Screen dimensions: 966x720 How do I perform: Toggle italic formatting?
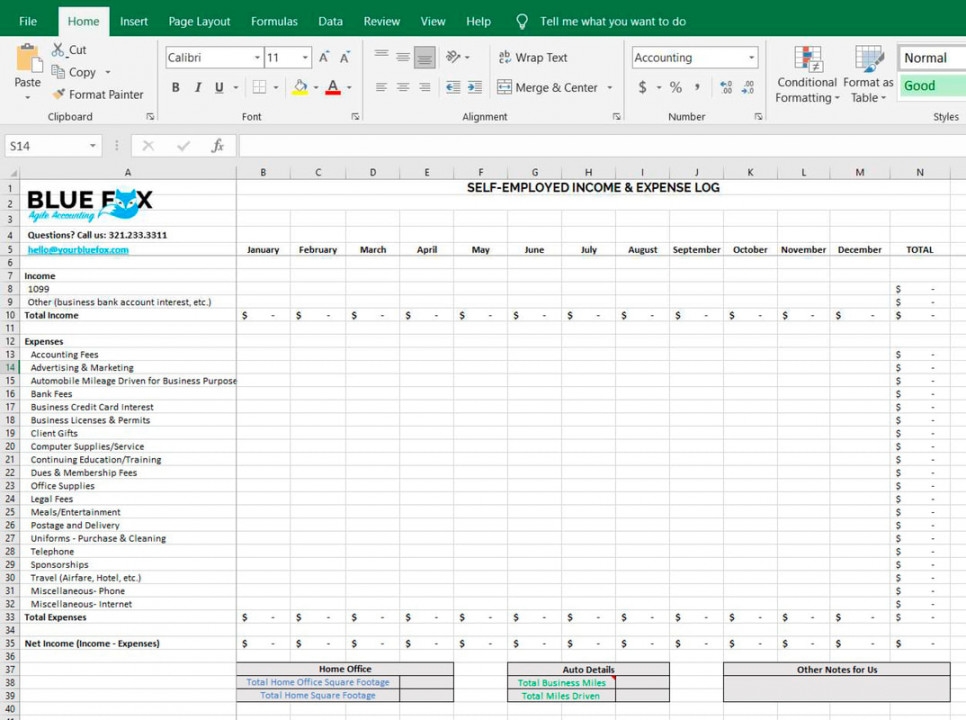pos(196,88)
